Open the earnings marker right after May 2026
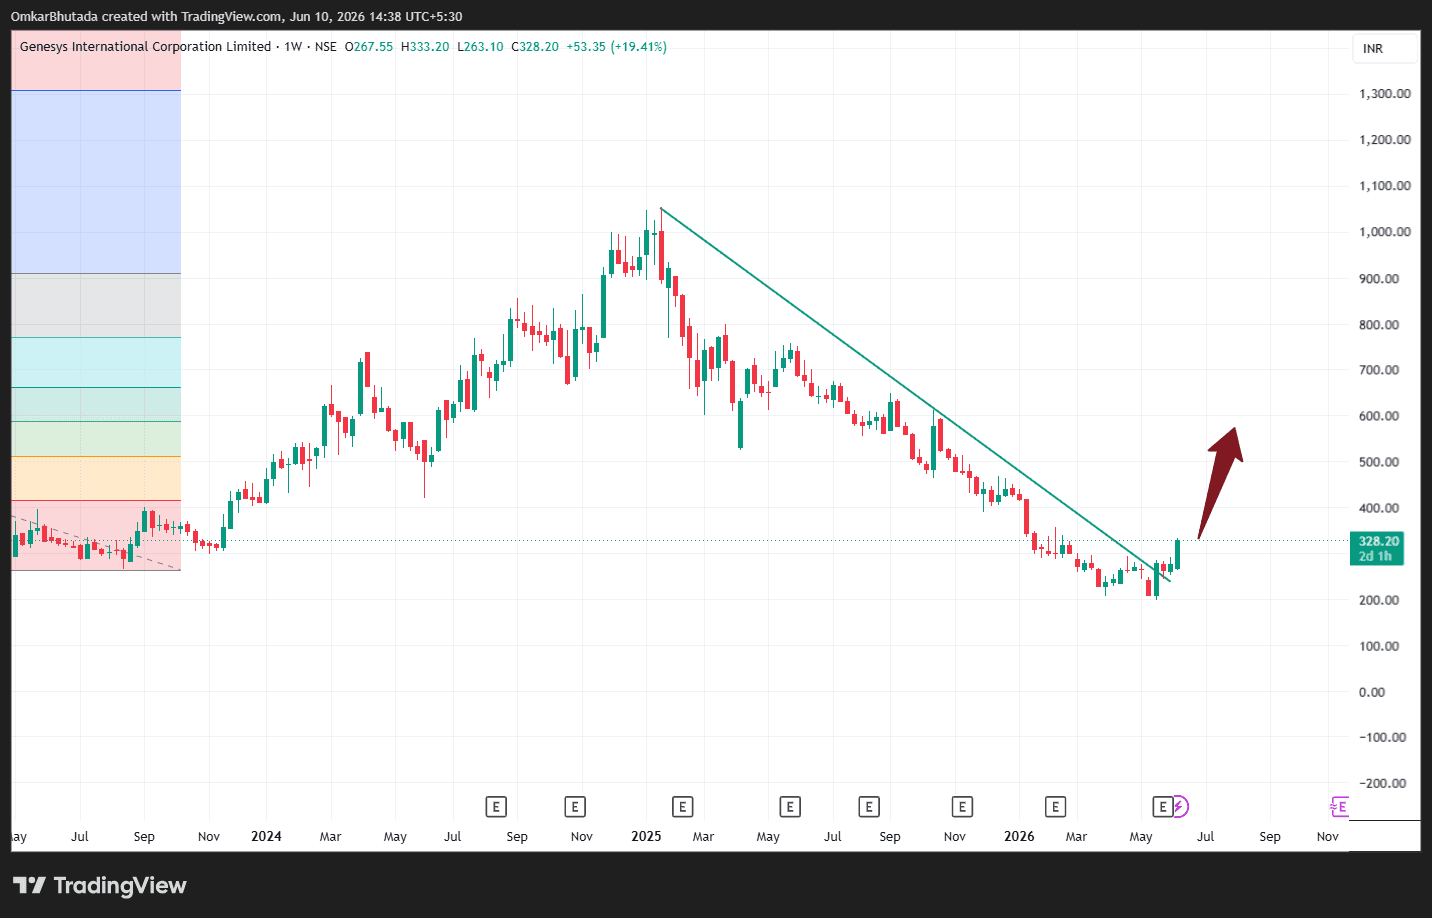The image size is (1432, 918). (x=1162, y=806)
